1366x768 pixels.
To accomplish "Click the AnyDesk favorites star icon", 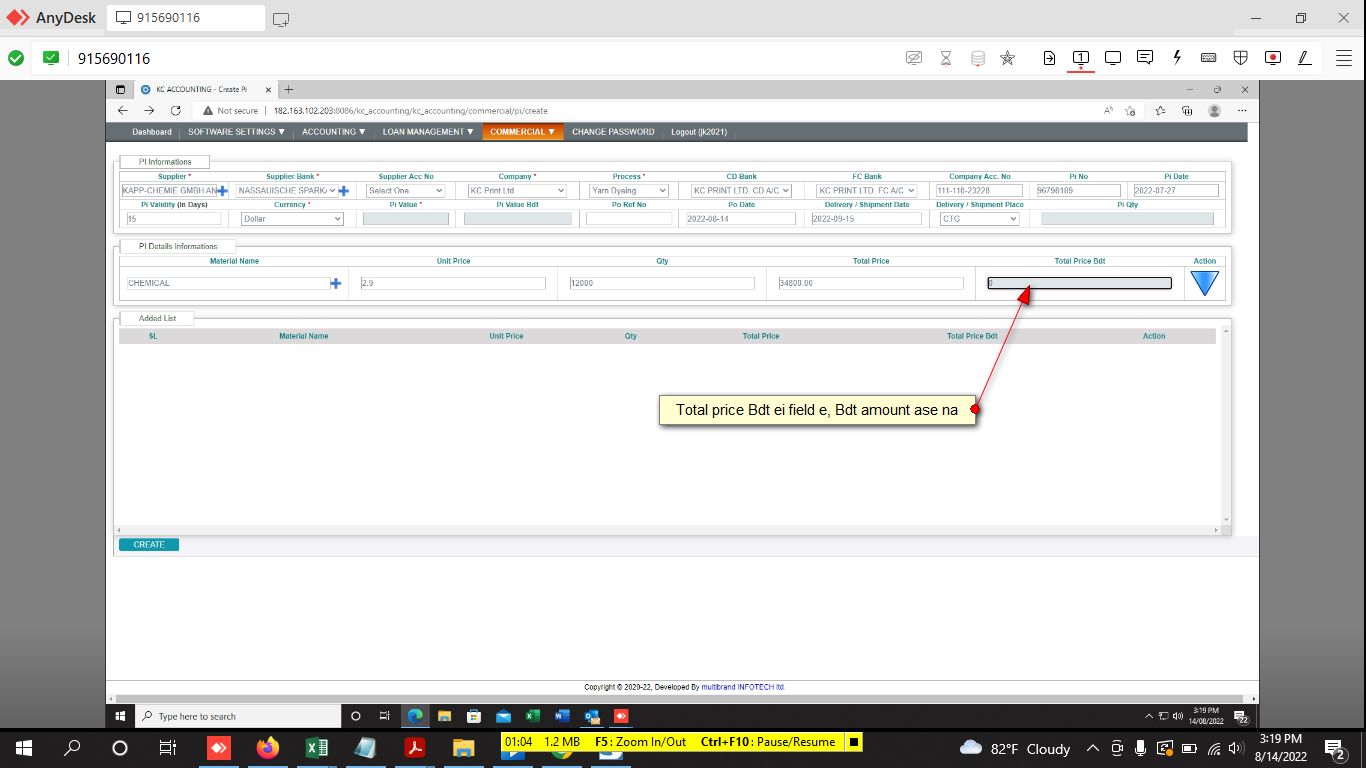I will [1007, 58].
